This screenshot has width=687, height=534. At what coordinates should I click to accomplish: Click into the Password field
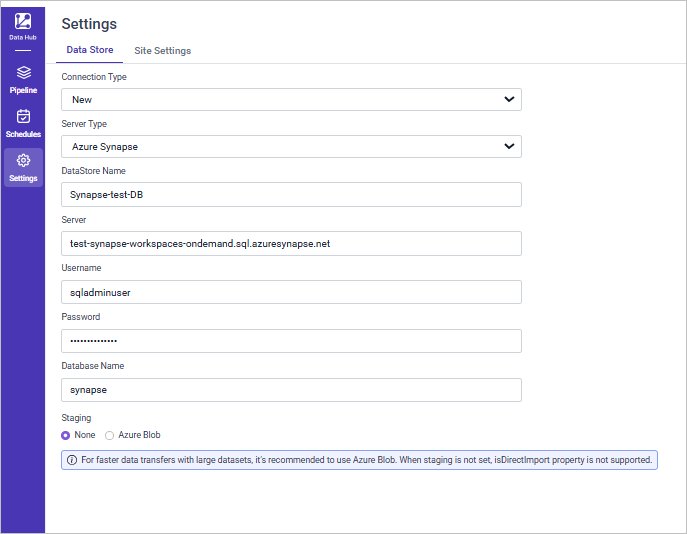click(290, 341)
